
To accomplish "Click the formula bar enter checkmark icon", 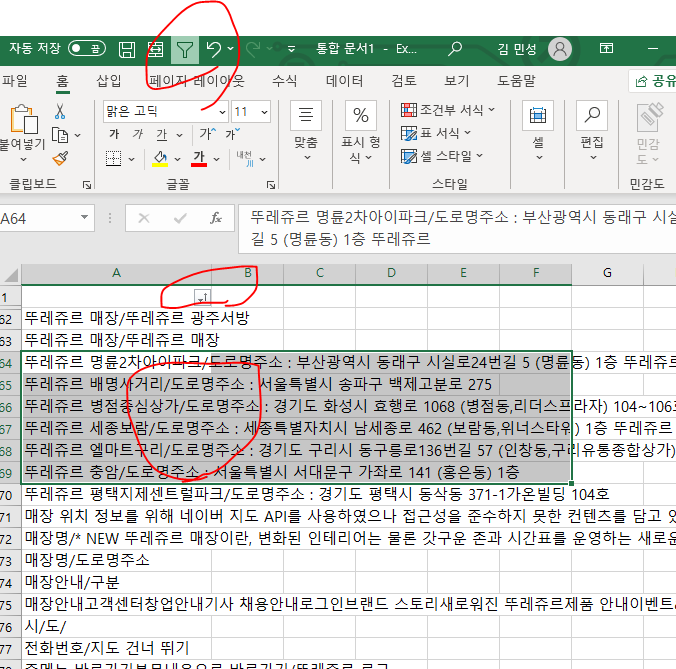I will [x=180, y=218].
